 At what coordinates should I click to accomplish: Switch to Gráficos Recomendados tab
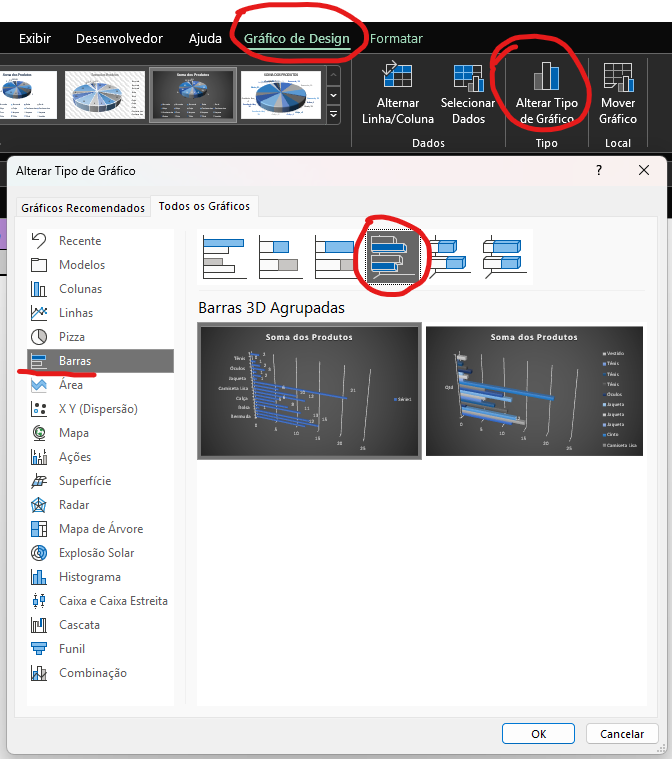coord(83,208)
